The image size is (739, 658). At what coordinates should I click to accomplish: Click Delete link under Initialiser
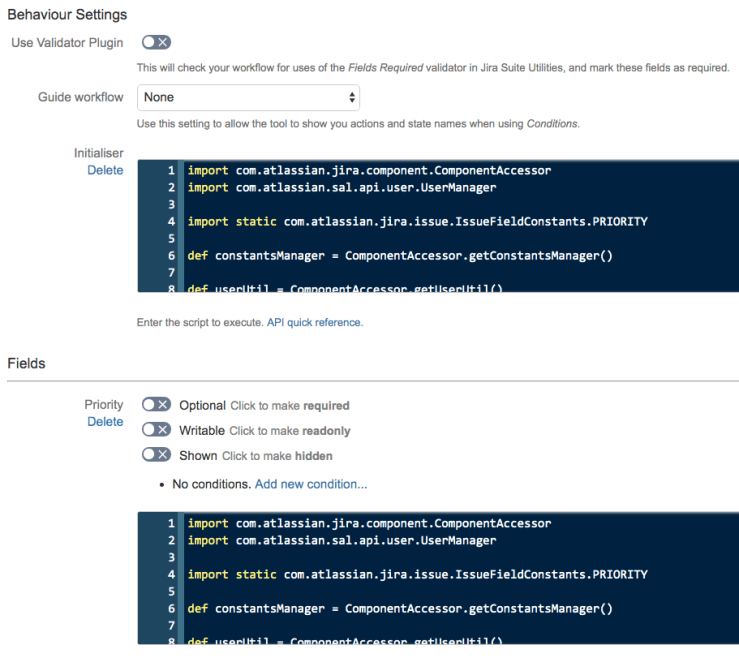[x=105, y=170]
